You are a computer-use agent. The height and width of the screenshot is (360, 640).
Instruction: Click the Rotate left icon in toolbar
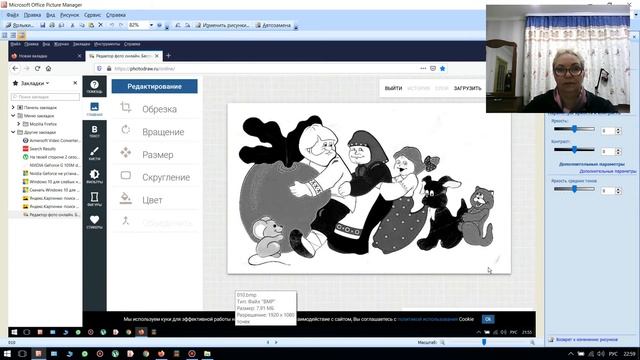(x=178, y=25)
